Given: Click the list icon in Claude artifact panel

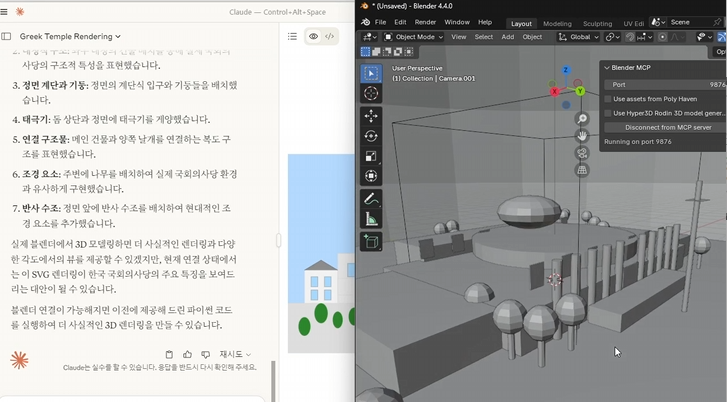Looking at the screenshot, I should click(x=292, y=36).
